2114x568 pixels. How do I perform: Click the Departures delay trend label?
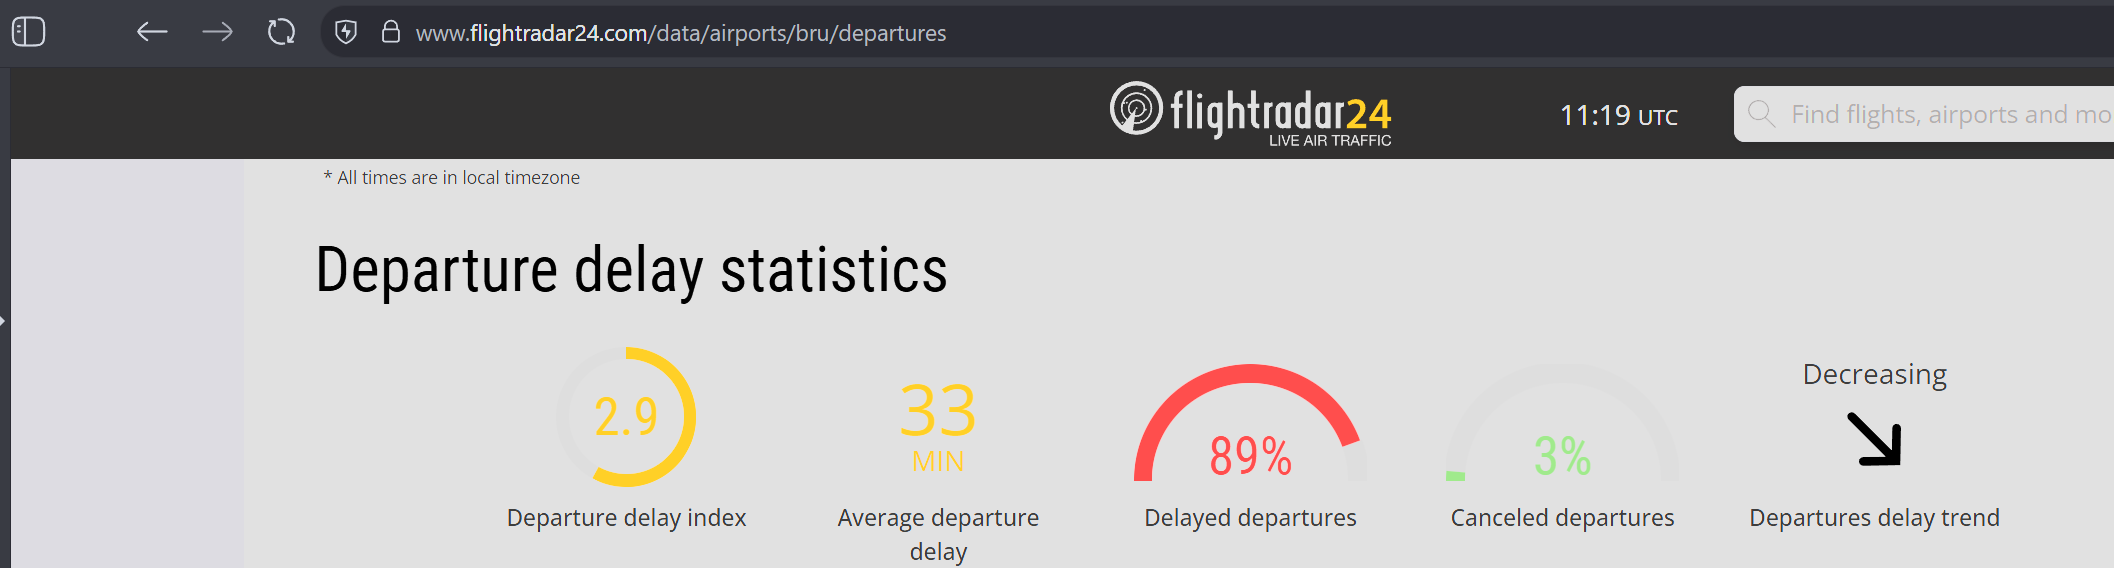[x=1874, y=517]
